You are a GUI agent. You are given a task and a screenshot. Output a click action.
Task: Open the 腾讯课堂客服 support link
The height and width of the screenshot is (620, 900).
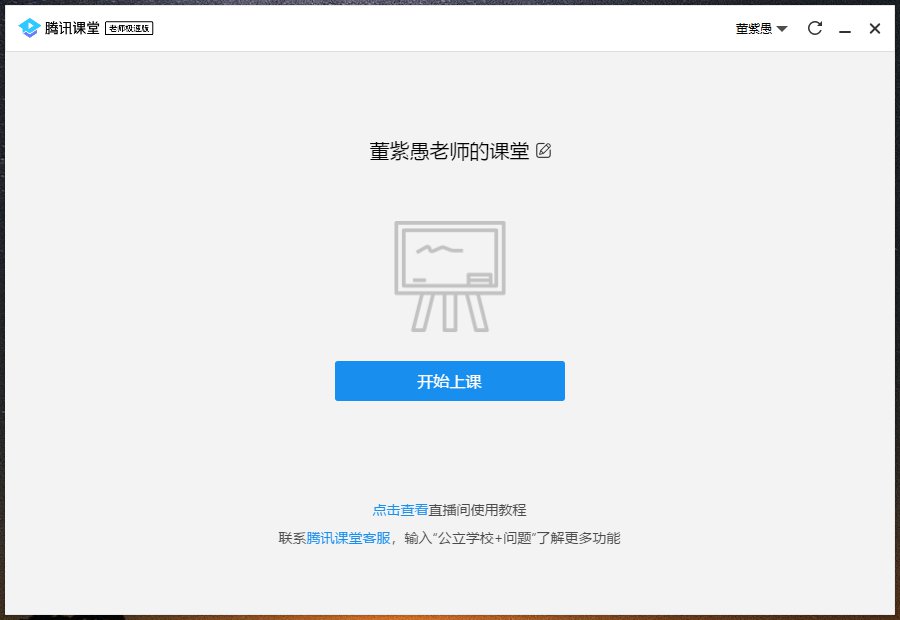point(348,538)
